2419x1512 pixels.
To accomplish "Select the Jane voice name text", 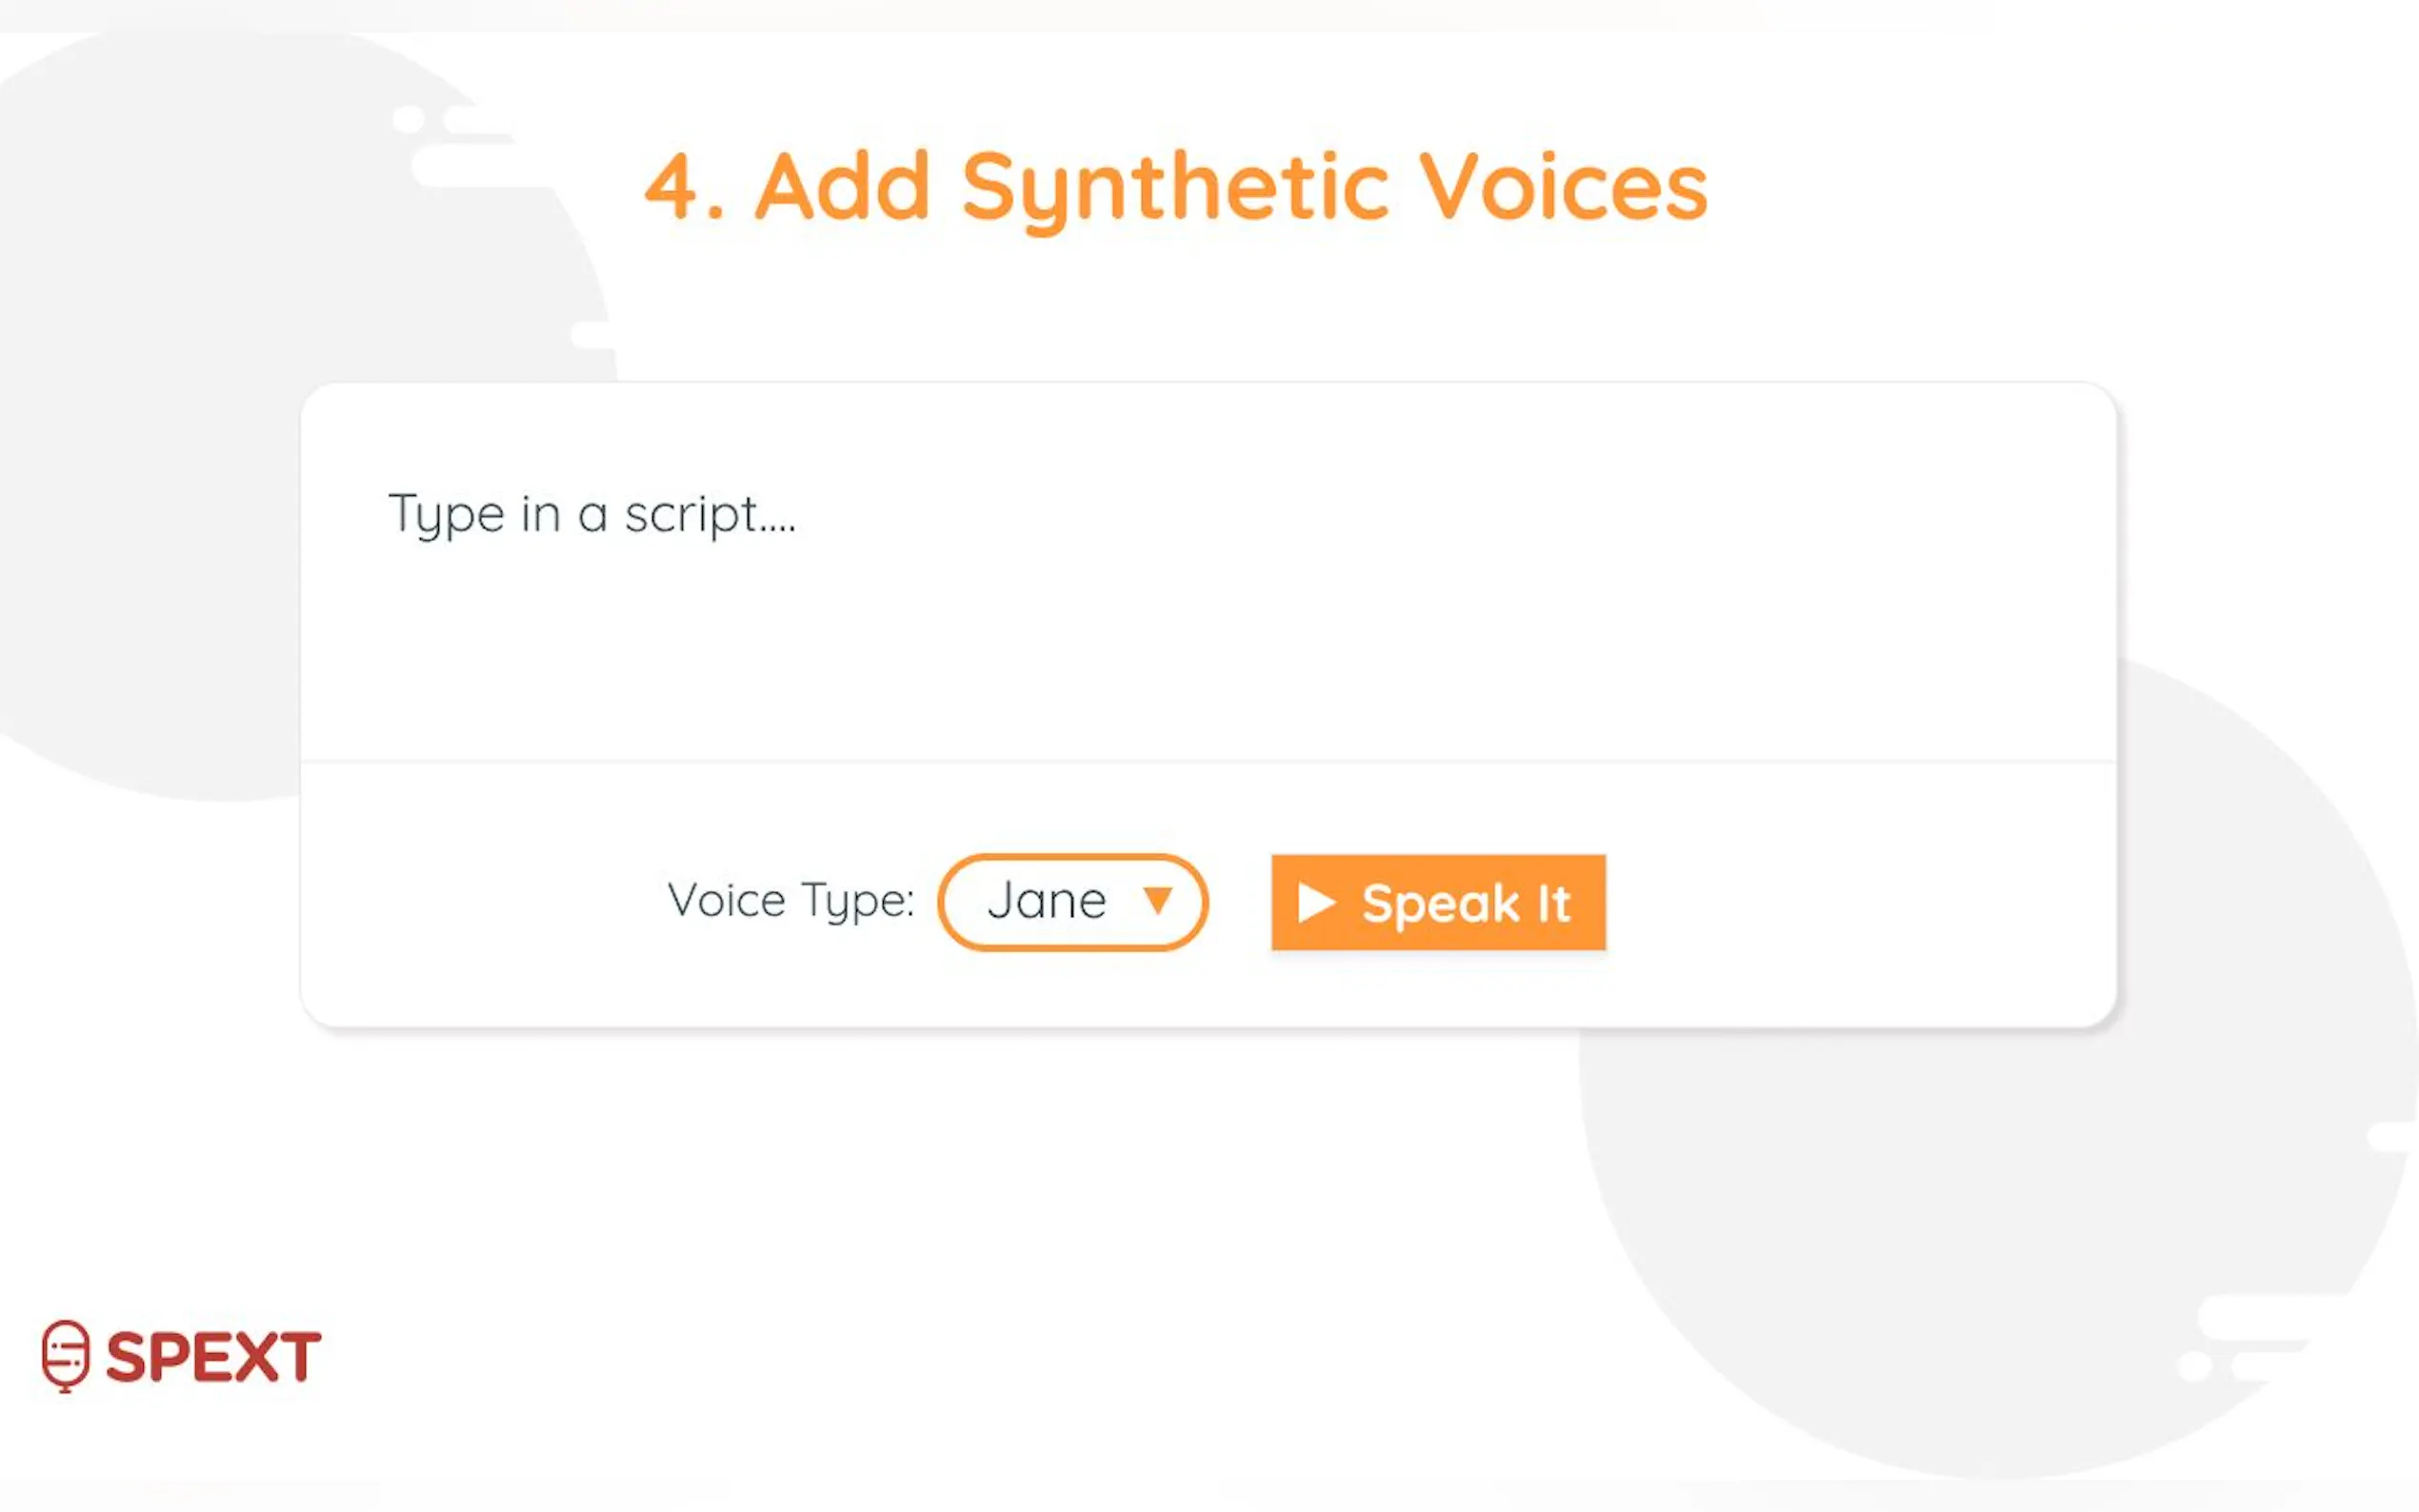I will click(1046, 901).
